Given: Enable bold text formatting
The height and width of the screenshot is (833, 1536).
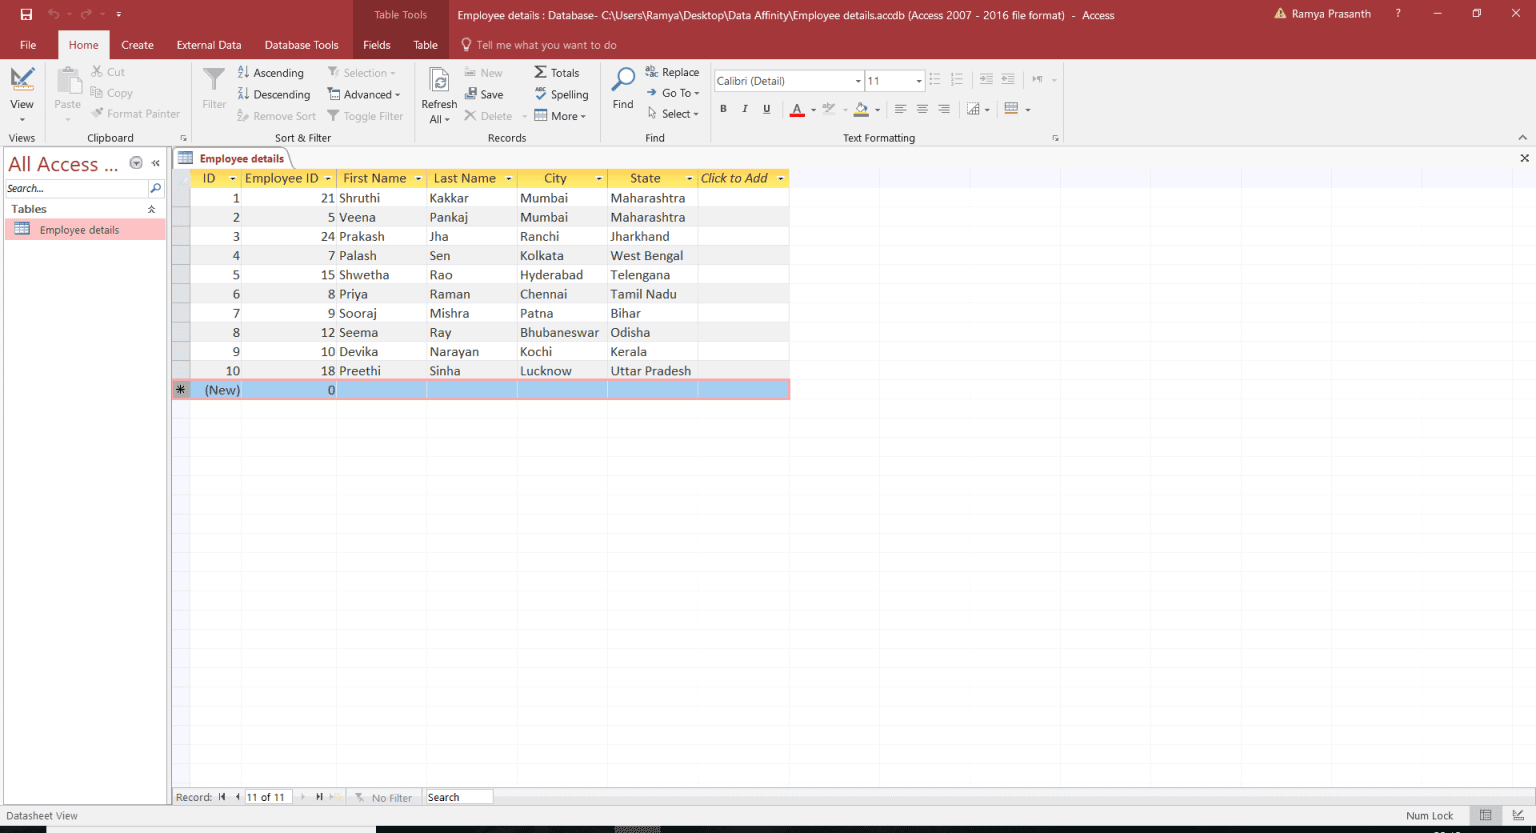Looking at the screenshot, I should (723, 109).
